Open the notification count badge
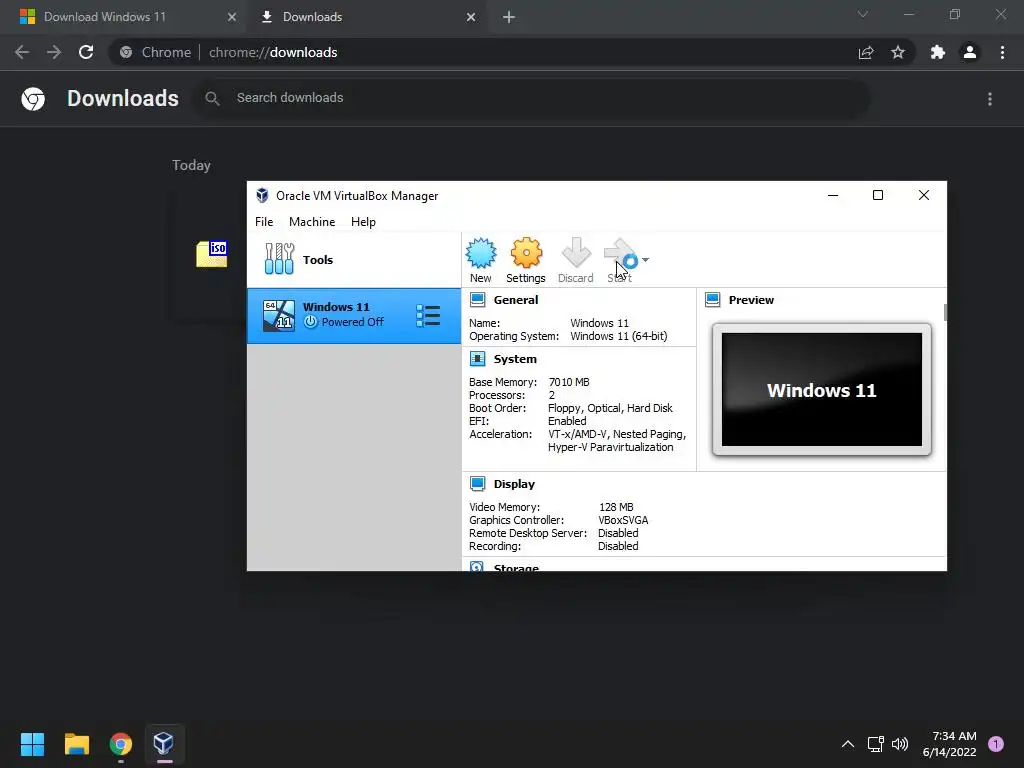Image resolution: width=1024 pixels, height=768 pixels. 996,744
